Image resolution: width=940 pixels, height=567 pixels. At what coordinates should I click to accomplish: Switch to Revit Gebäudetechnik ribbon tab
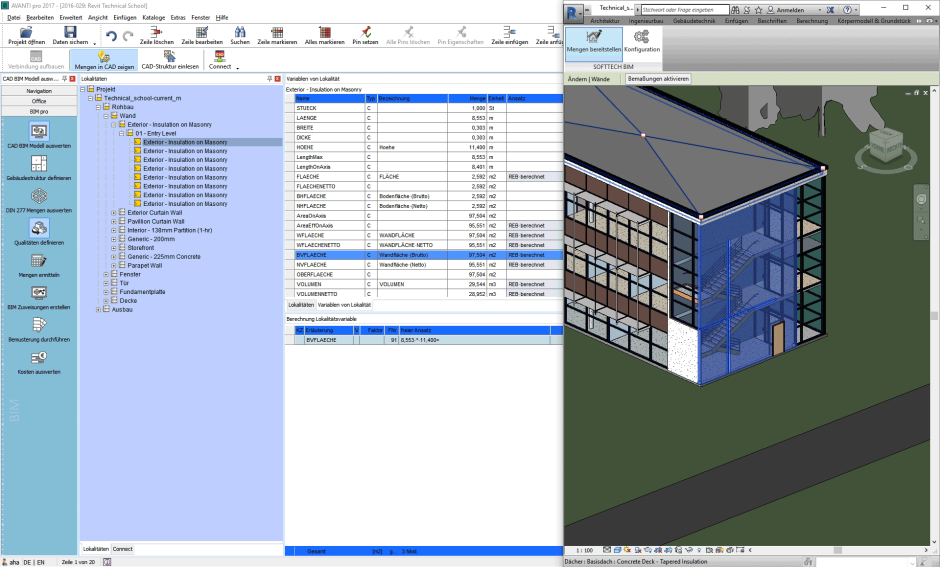(694, 20)
